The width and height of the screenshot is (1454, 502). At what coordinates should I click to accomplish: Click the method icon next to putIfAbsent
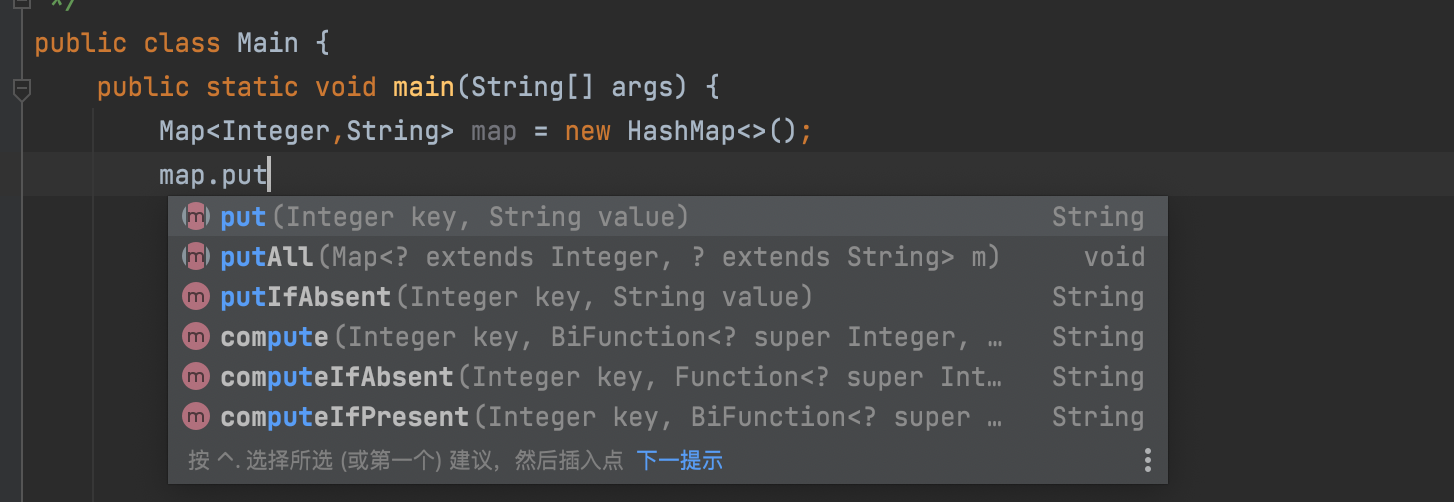pos(196,297)
